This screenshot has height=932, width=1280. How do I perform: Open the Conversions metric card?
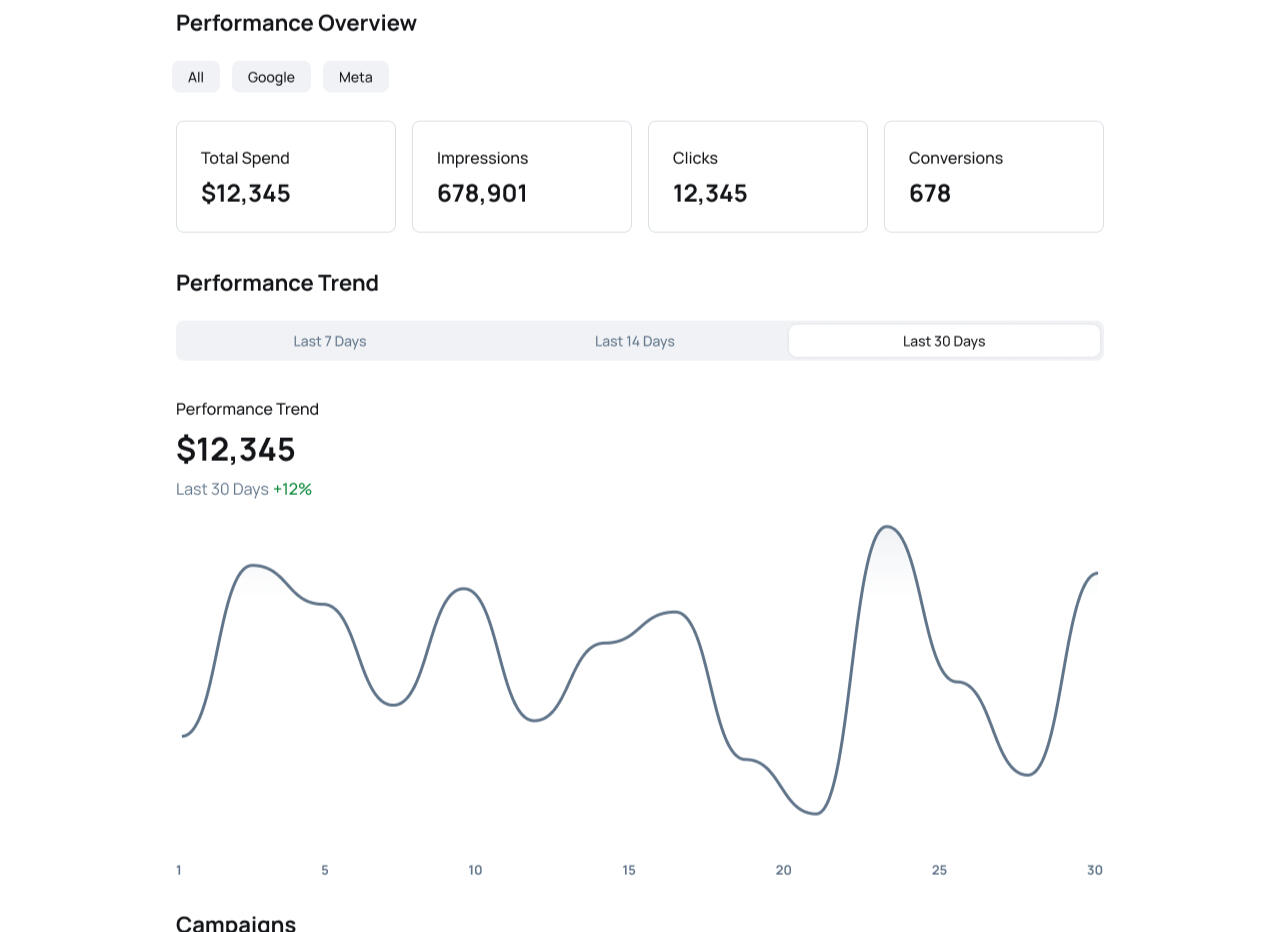[x=994, y=177]
